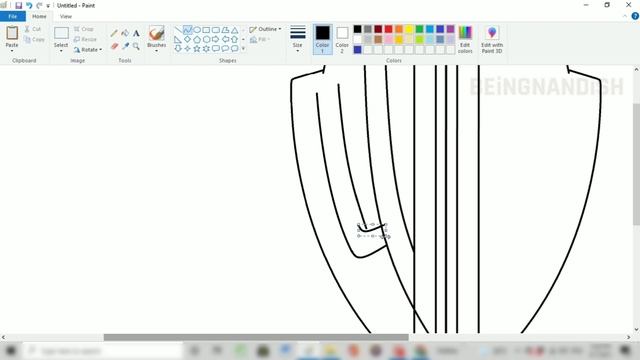Image resolution: width=640 pixels, height=360 pixels.
Task: Pick the Hexagon shape
Action: tap(206, 39)
